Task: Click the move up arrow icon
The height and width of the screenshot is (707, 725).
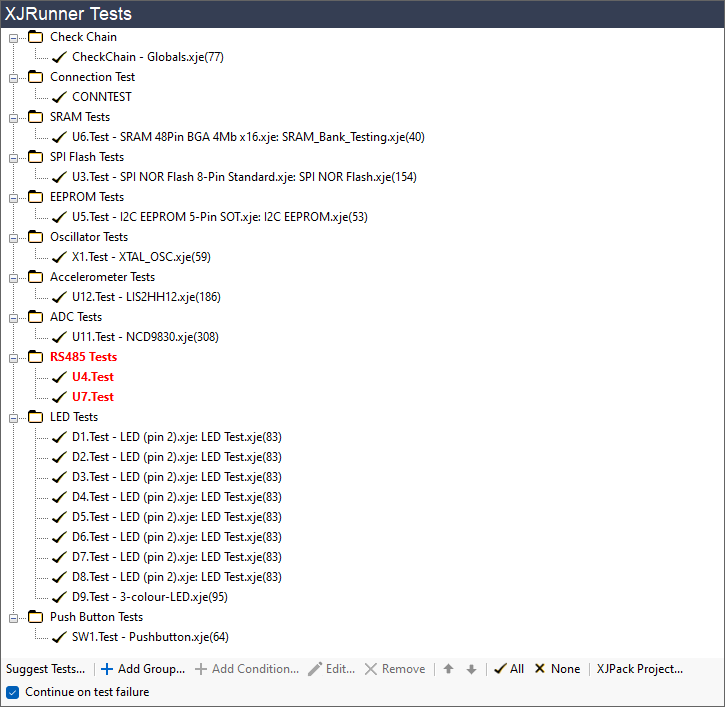Action: (x=448, y=669)
